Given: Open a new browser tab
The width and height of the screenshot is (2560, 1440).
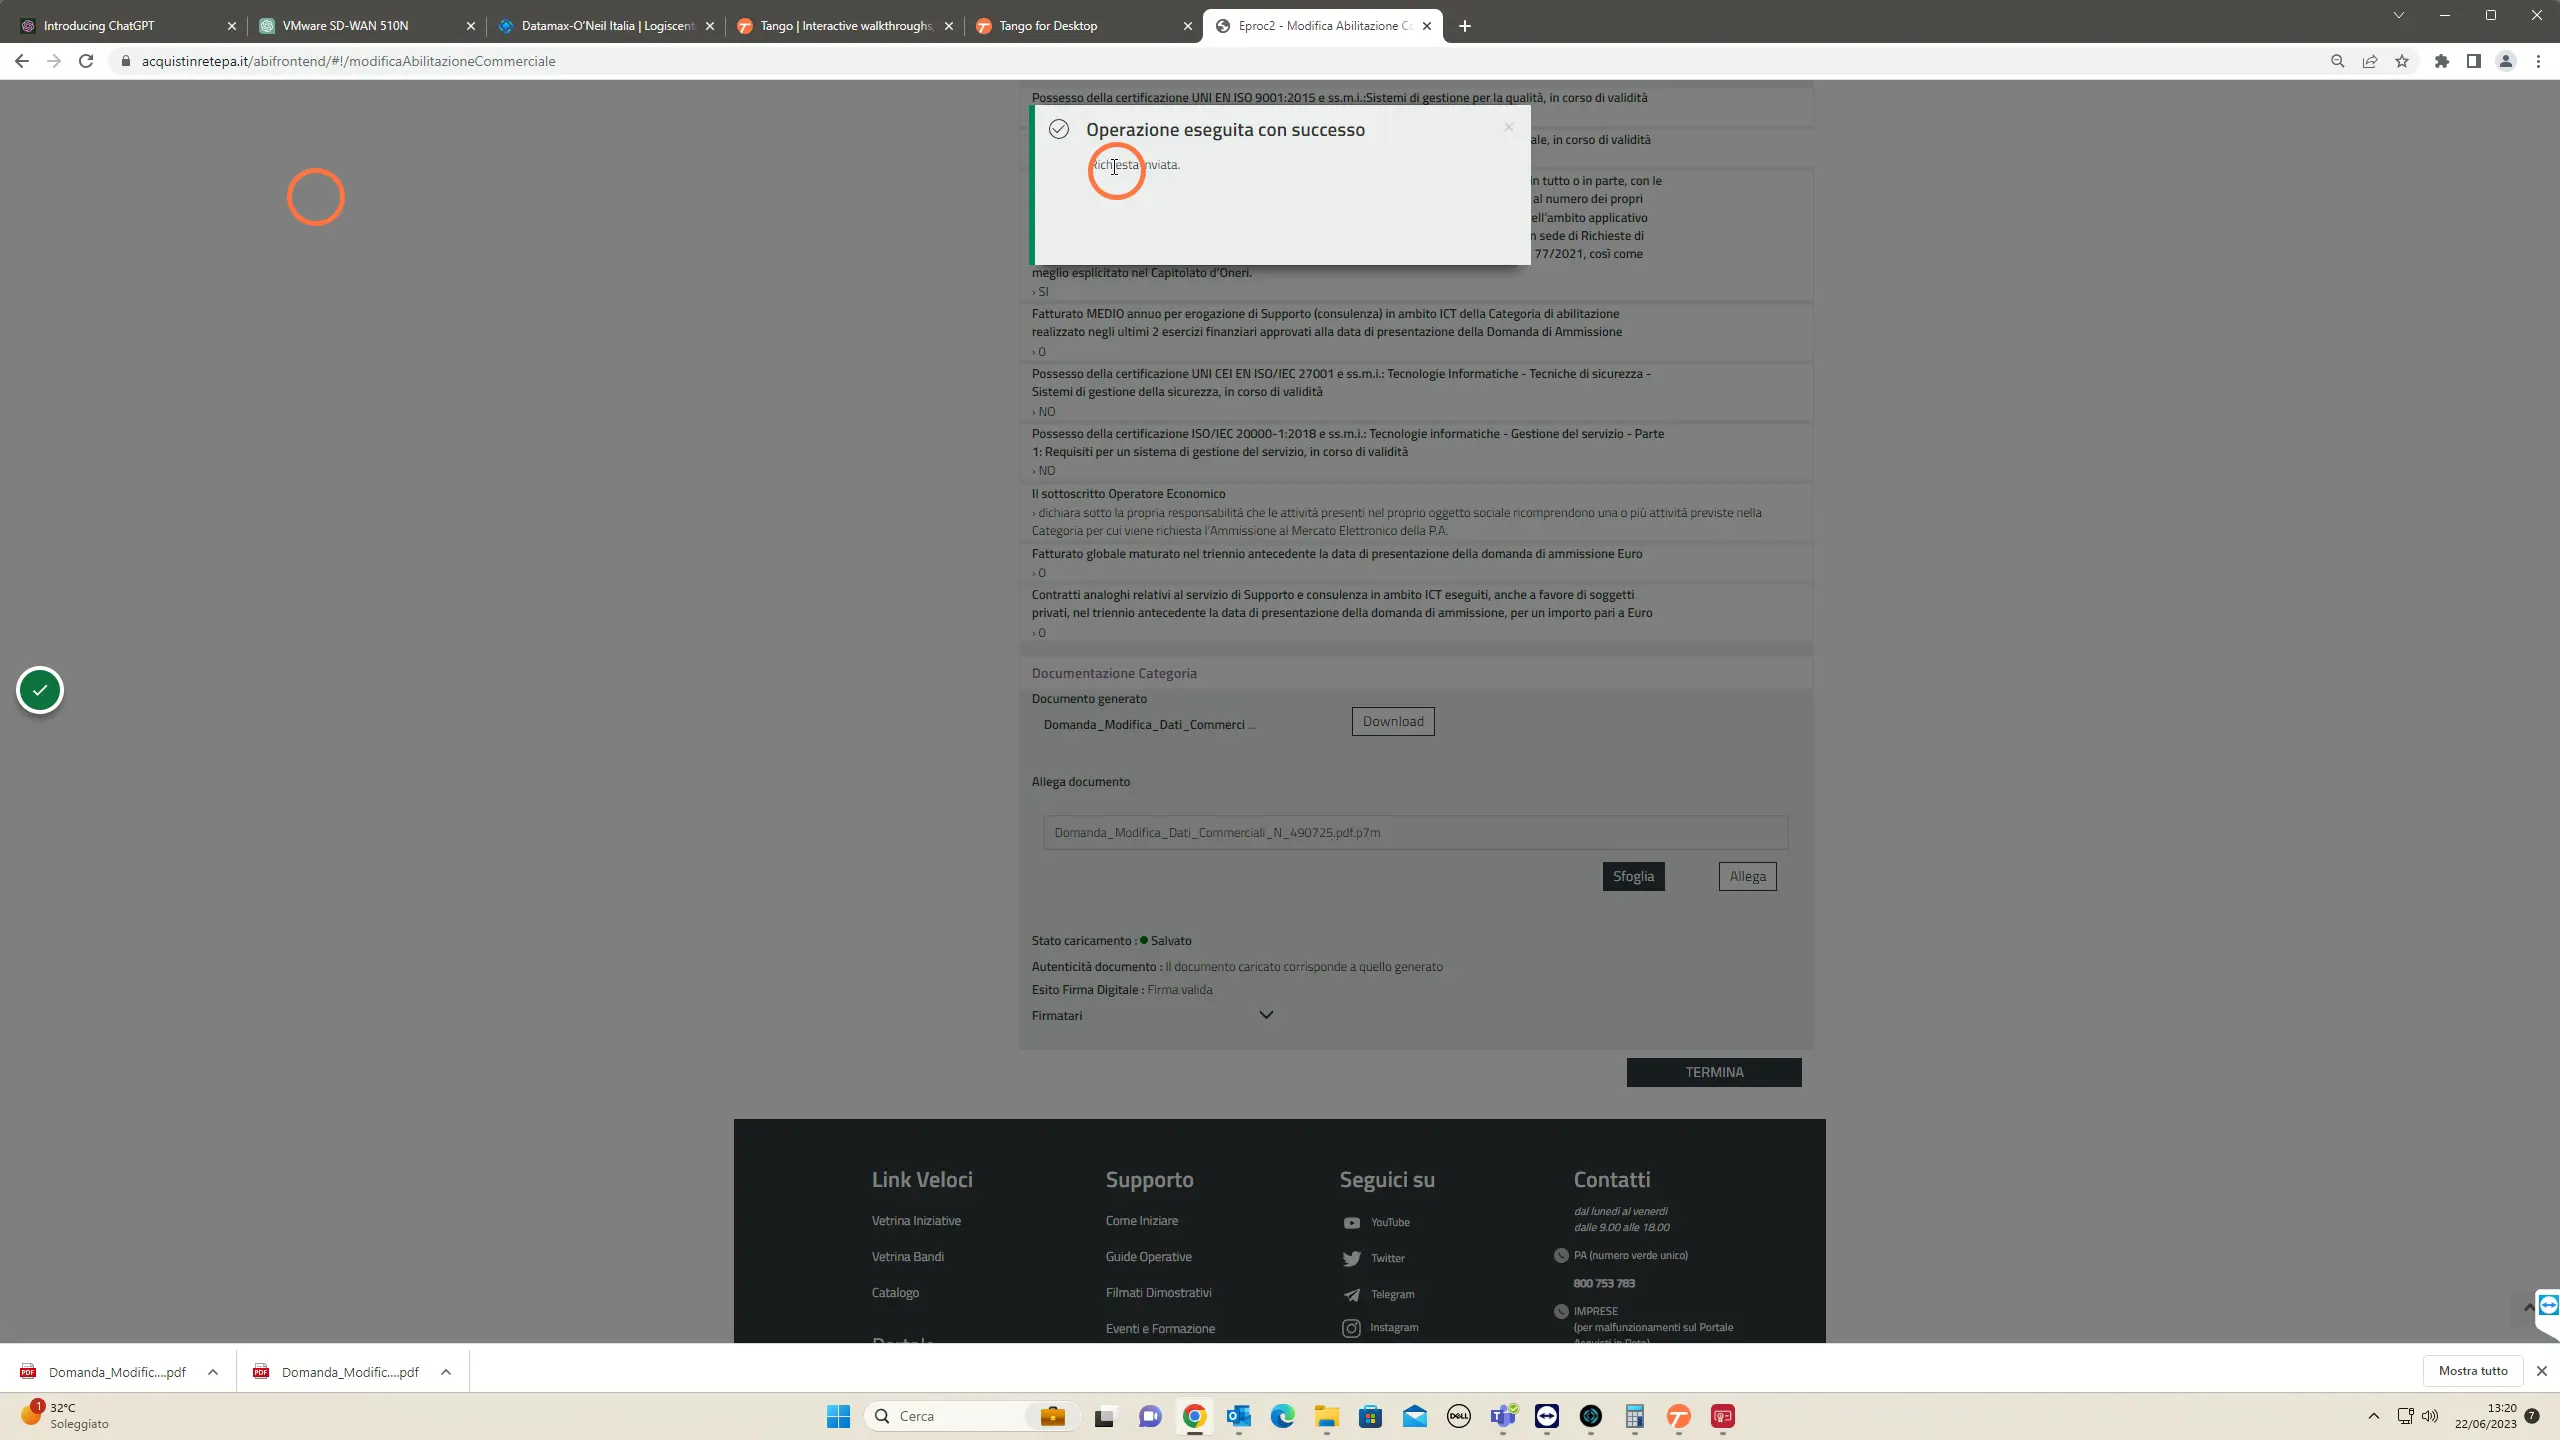Looking at the screenshot, I should tap(1465, 26).
